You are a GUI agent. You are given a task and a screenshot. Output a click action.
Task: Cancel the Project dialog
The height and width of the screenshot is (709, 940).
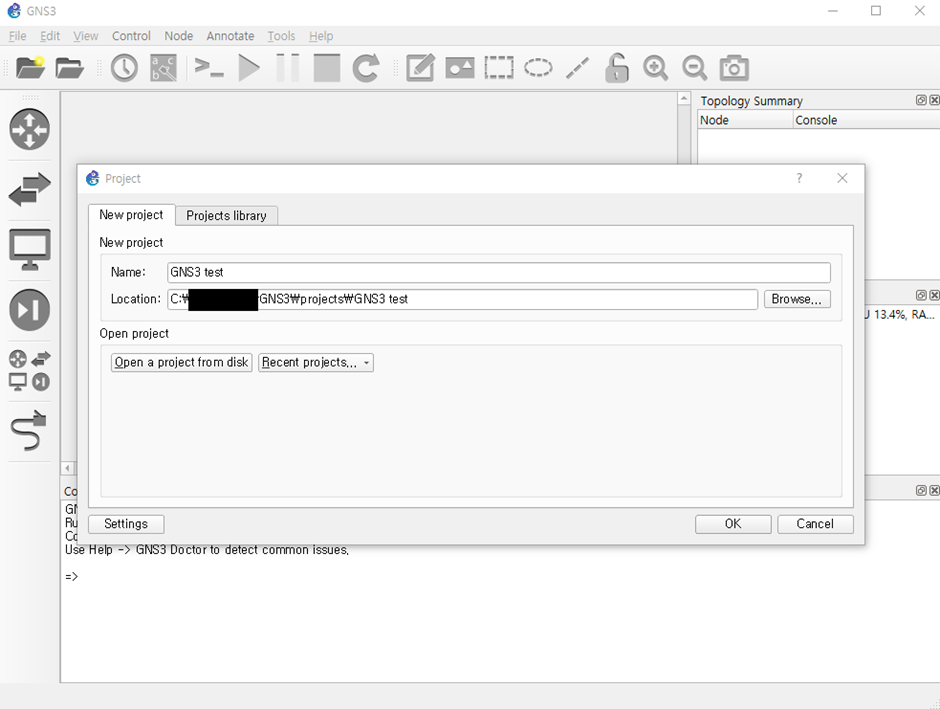click(x=815, y=524)
